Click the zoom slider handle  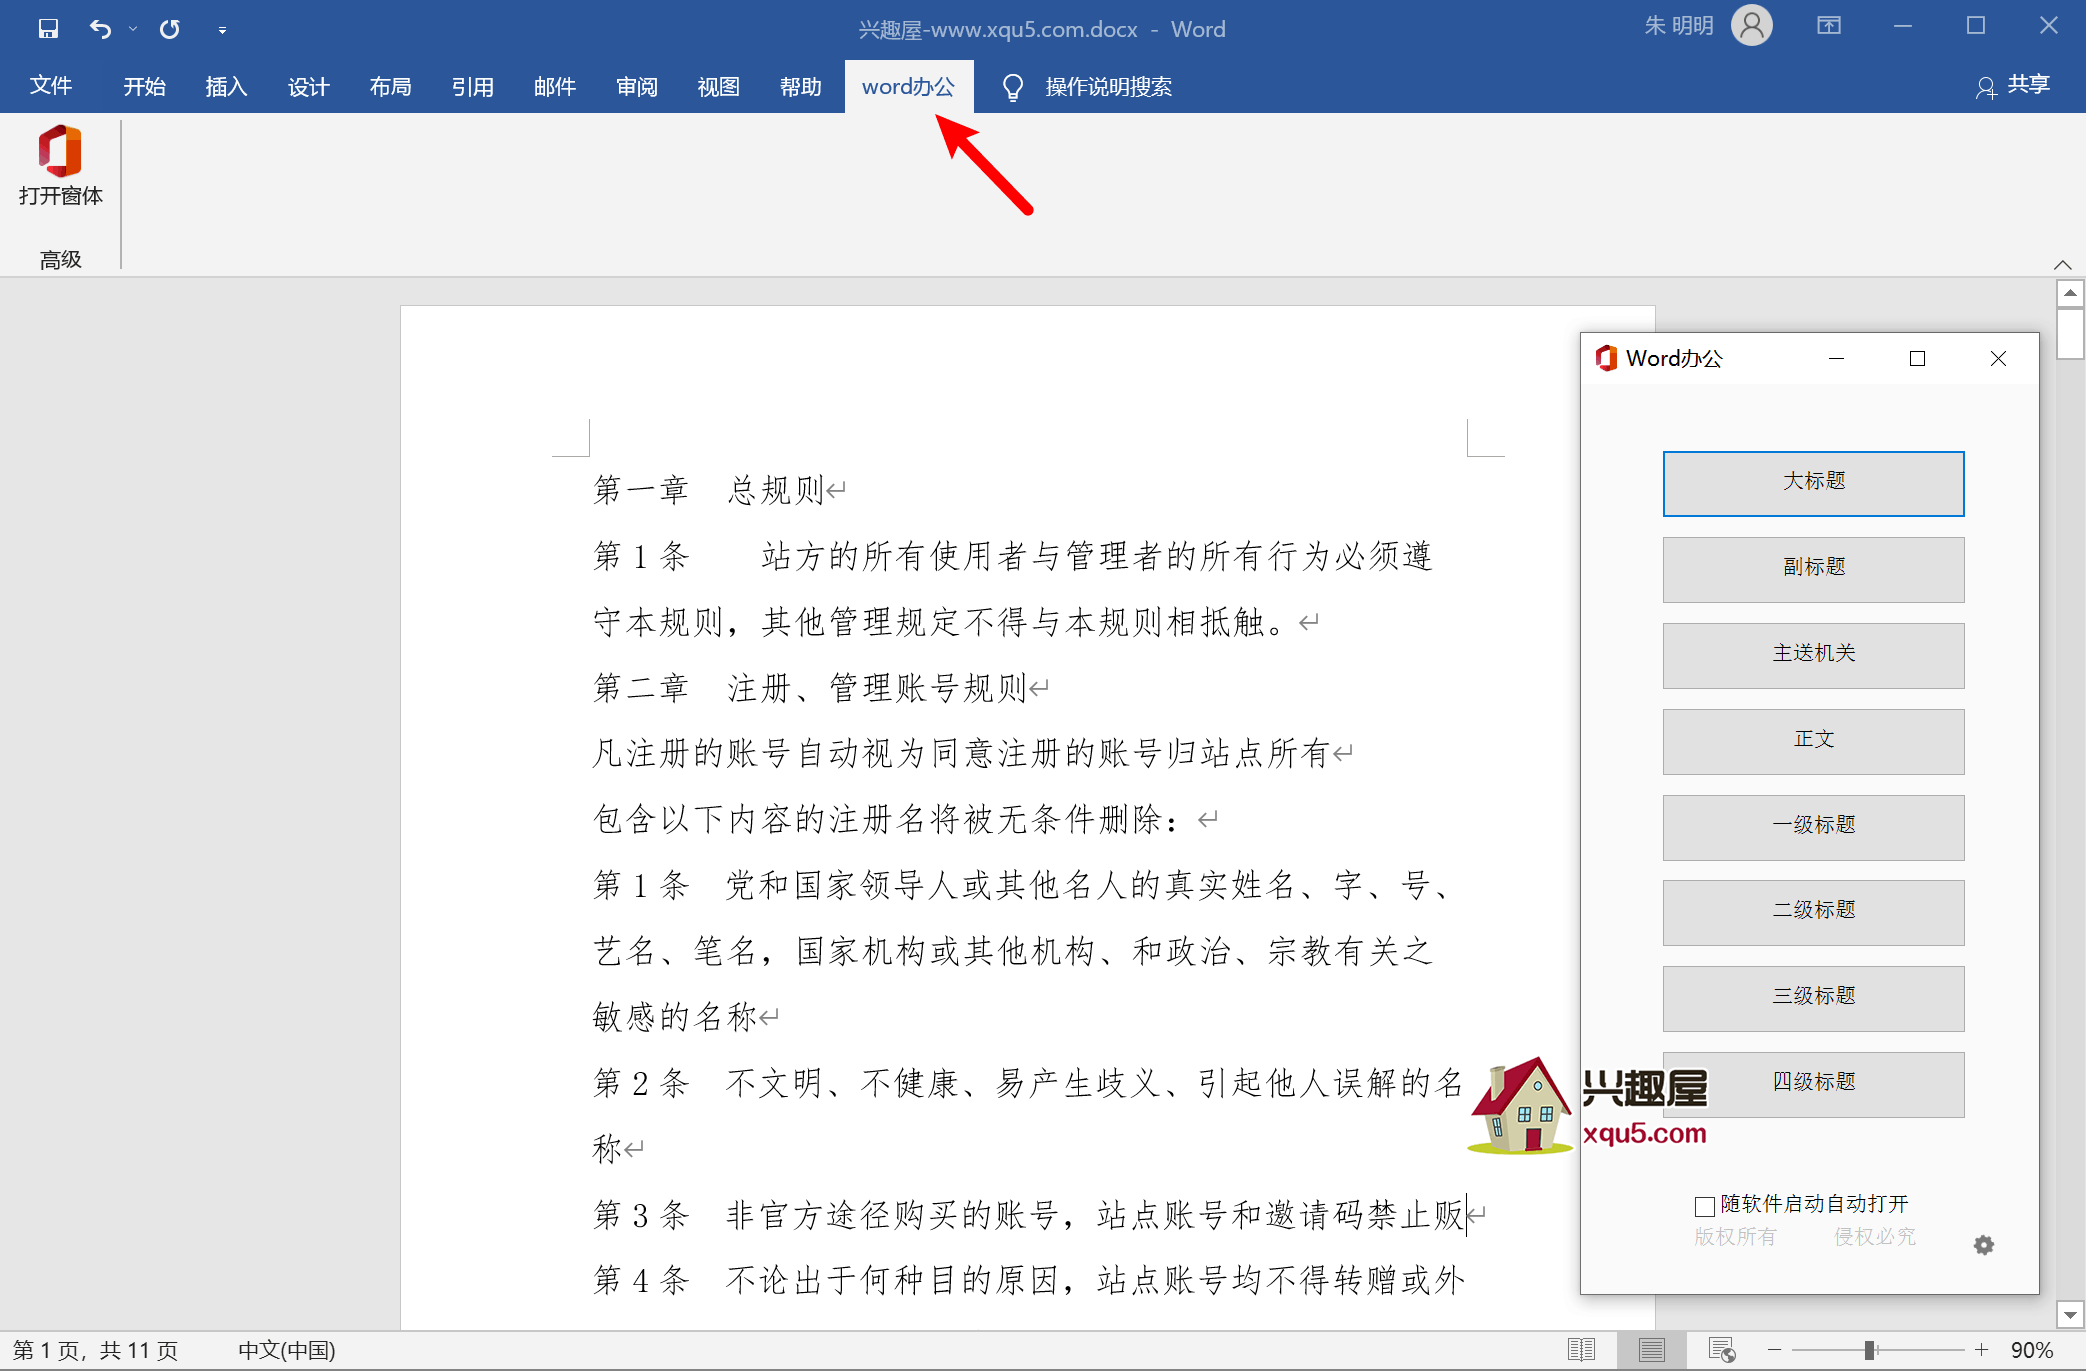[1869, 1350]
